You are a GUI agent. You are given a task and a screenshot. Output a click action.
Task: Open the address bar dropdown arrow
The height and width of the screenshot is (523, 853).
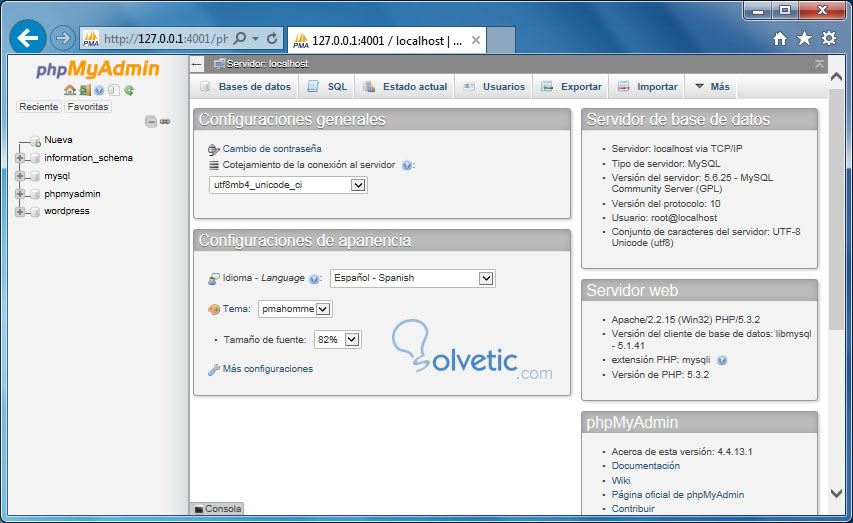coord(256,39)
